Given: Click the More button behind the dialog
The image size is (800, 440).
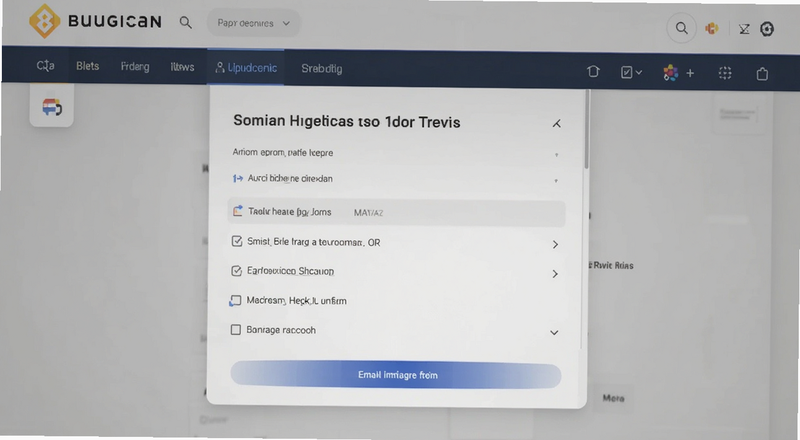Looking at the screenshot, I should (613, 398).
